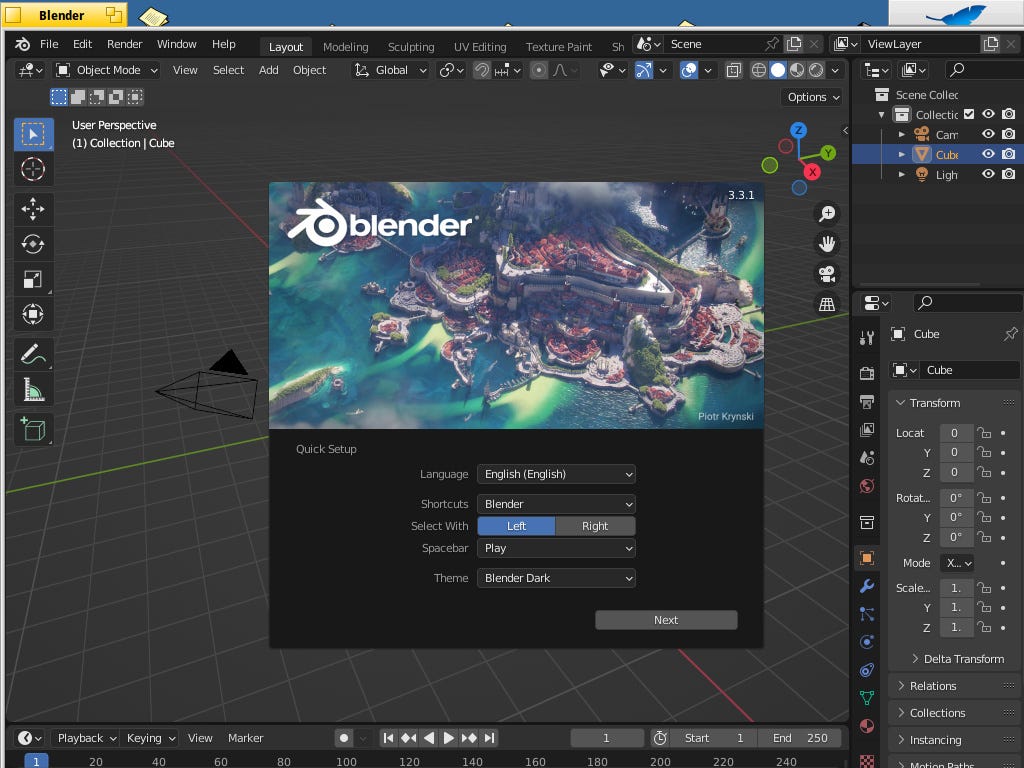
Task: Toggle proportional editing button
Action: [x=539, y=70]
